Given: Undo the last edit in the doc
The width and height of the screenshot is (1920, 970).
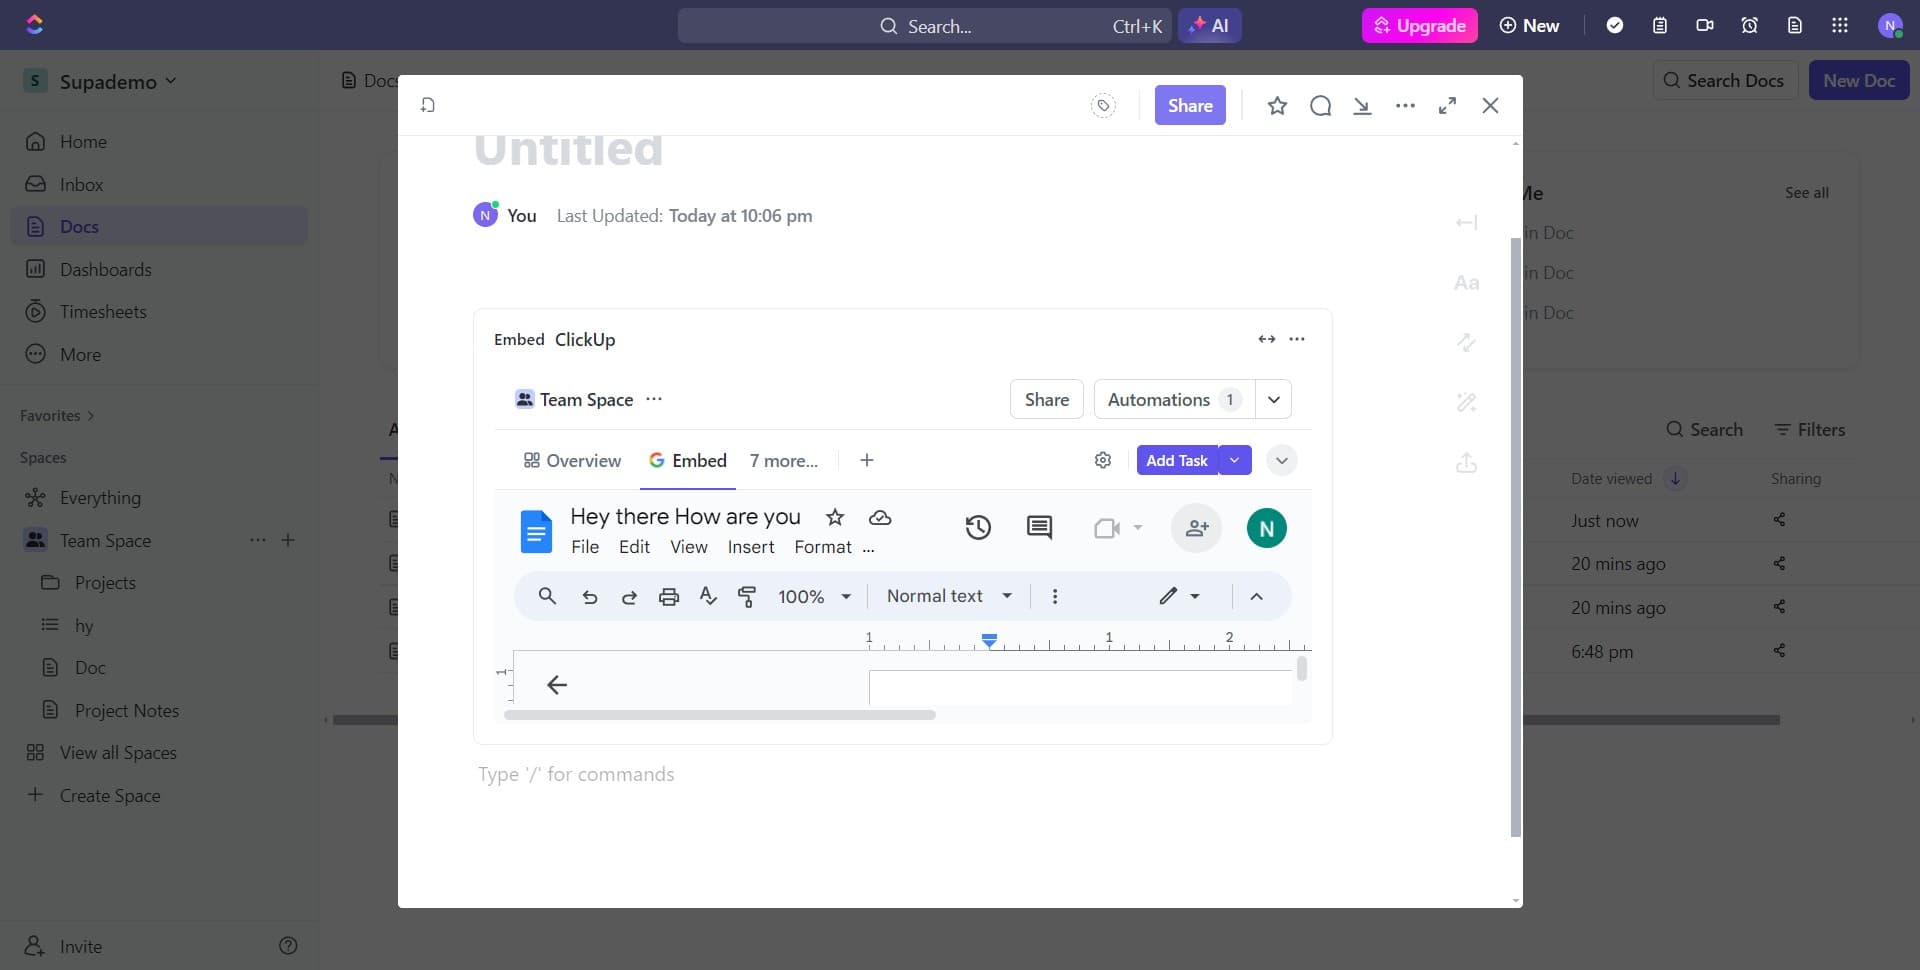Looking at the screenshot, I should 589,596.
